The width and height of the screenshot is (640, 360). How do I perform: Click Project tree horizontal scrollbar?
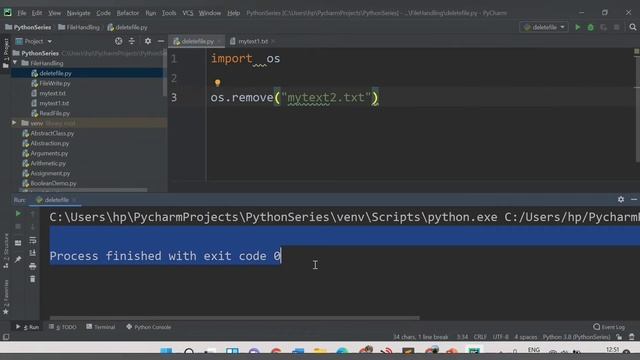(x=84, y=190)
